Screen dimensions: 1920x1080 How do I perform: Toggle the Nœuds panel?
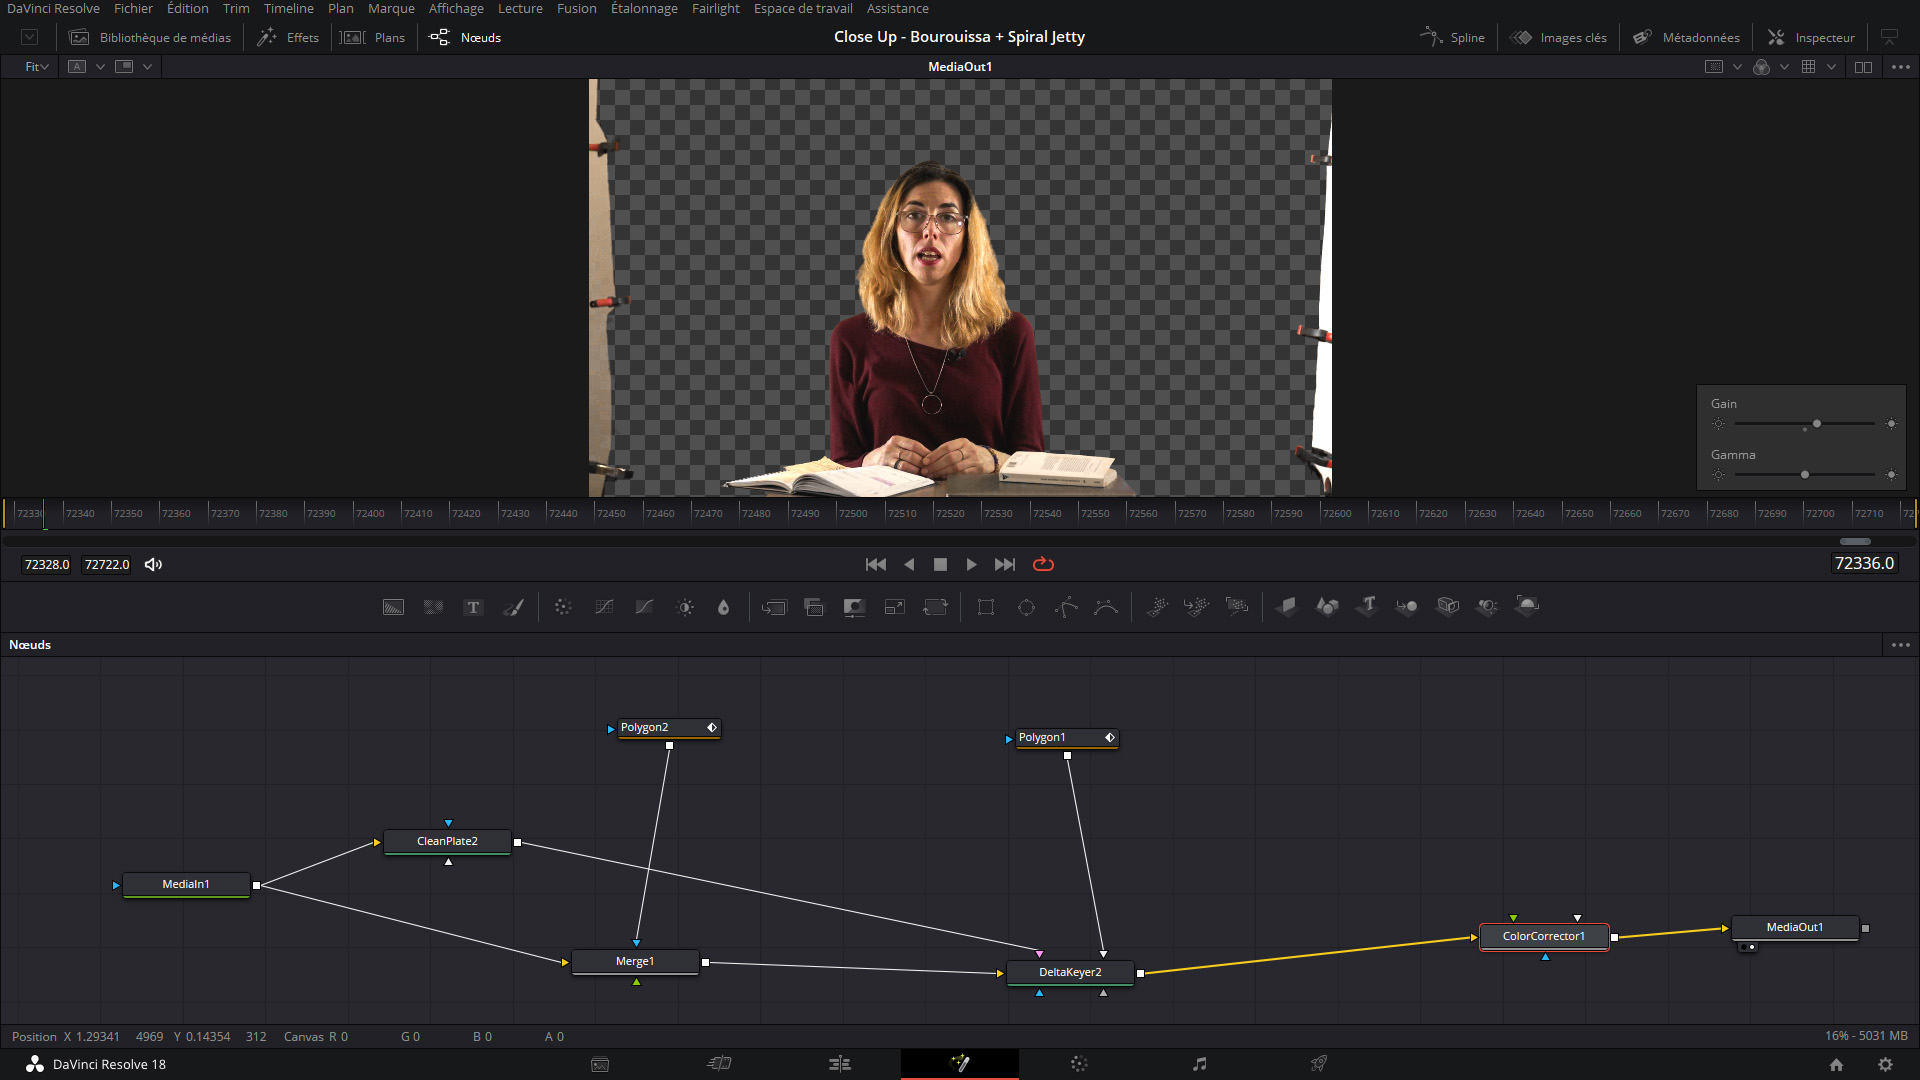point(465,37)
